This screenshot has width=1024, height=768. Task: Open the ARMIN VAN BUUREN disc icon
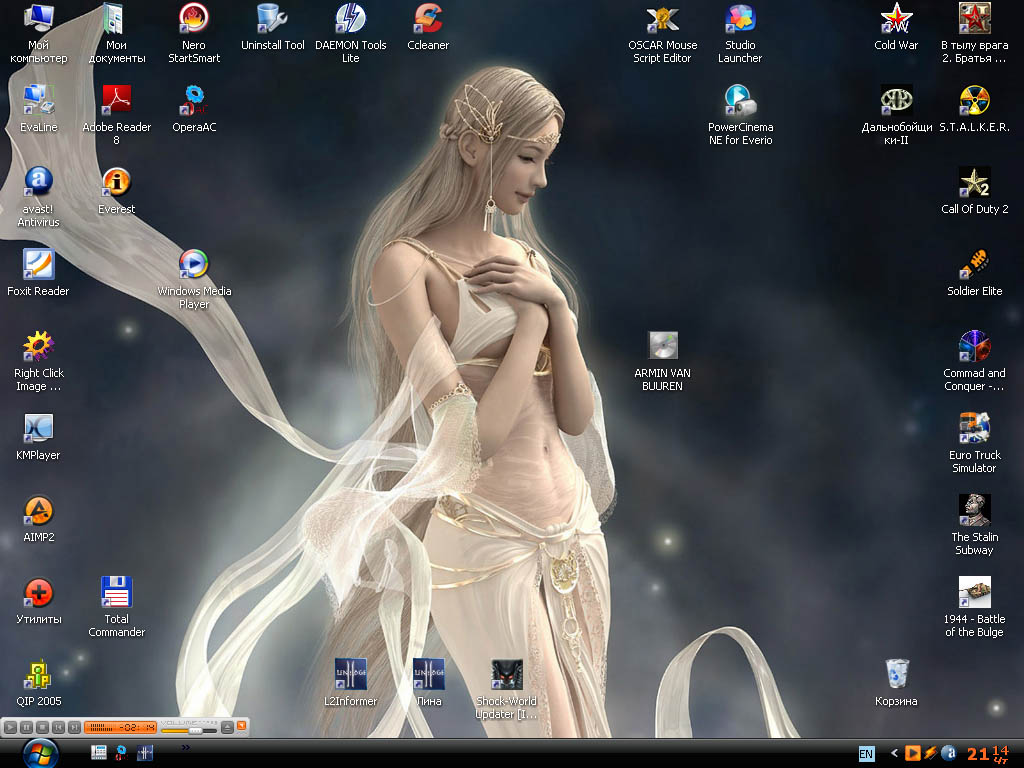pyautogui.click(x=662, y=361)
